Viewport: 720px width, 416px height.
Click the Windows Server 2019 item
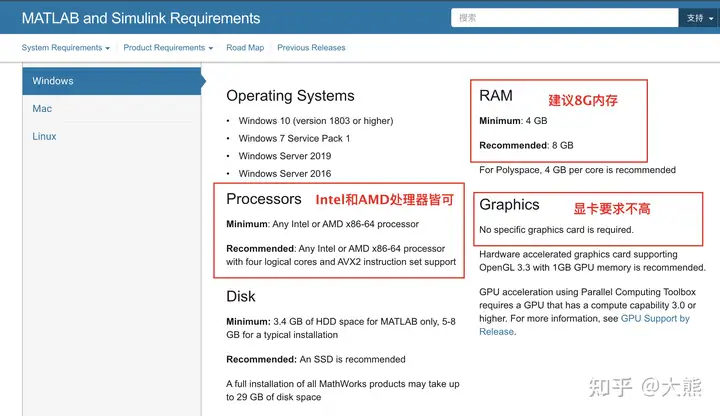tap(285, 156)
